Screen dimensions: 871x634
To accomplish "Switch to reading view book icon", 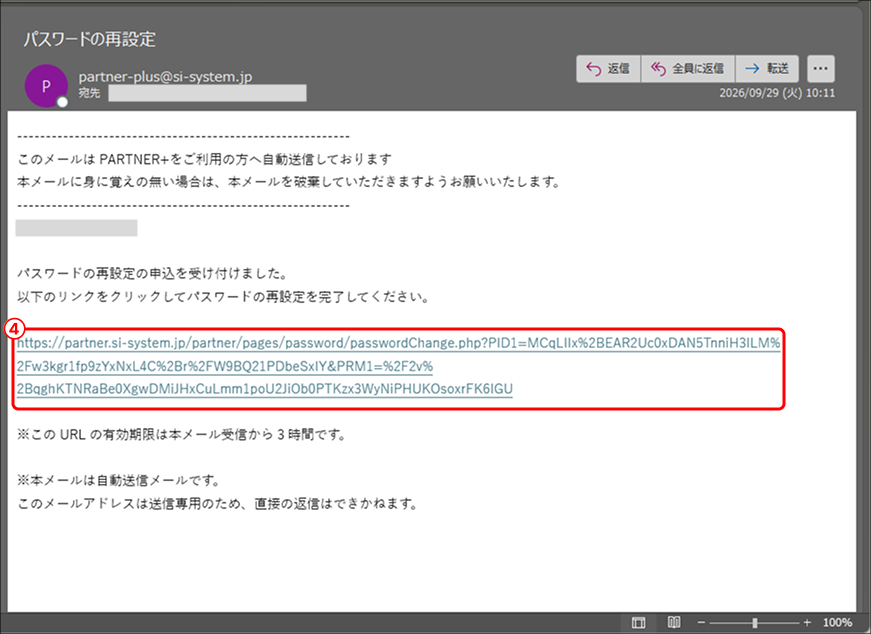I will coord(674,622).
